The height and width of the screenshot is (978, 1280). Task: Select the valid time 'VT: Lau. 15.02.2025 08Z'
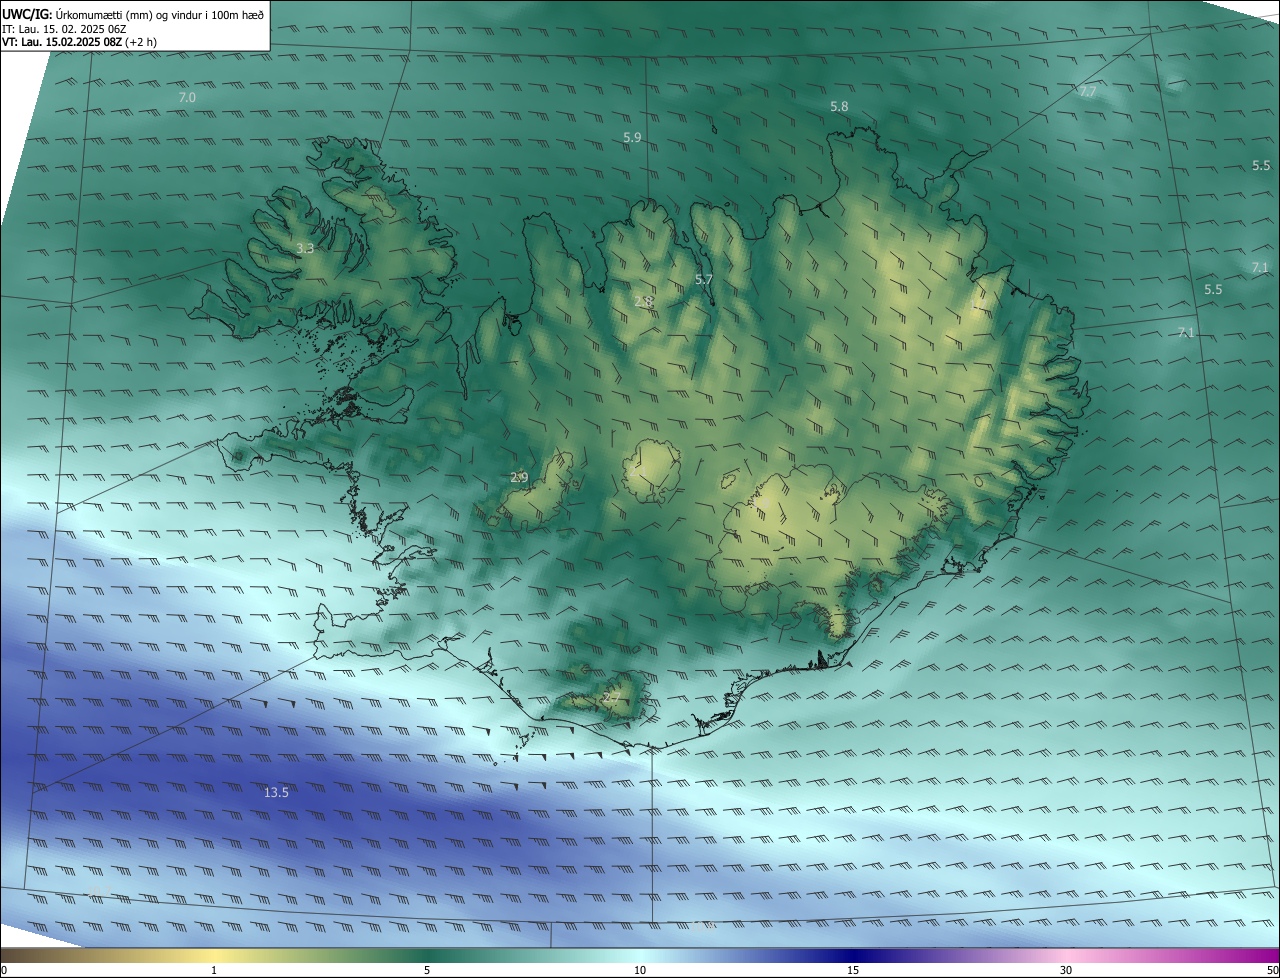pos(63,42)
